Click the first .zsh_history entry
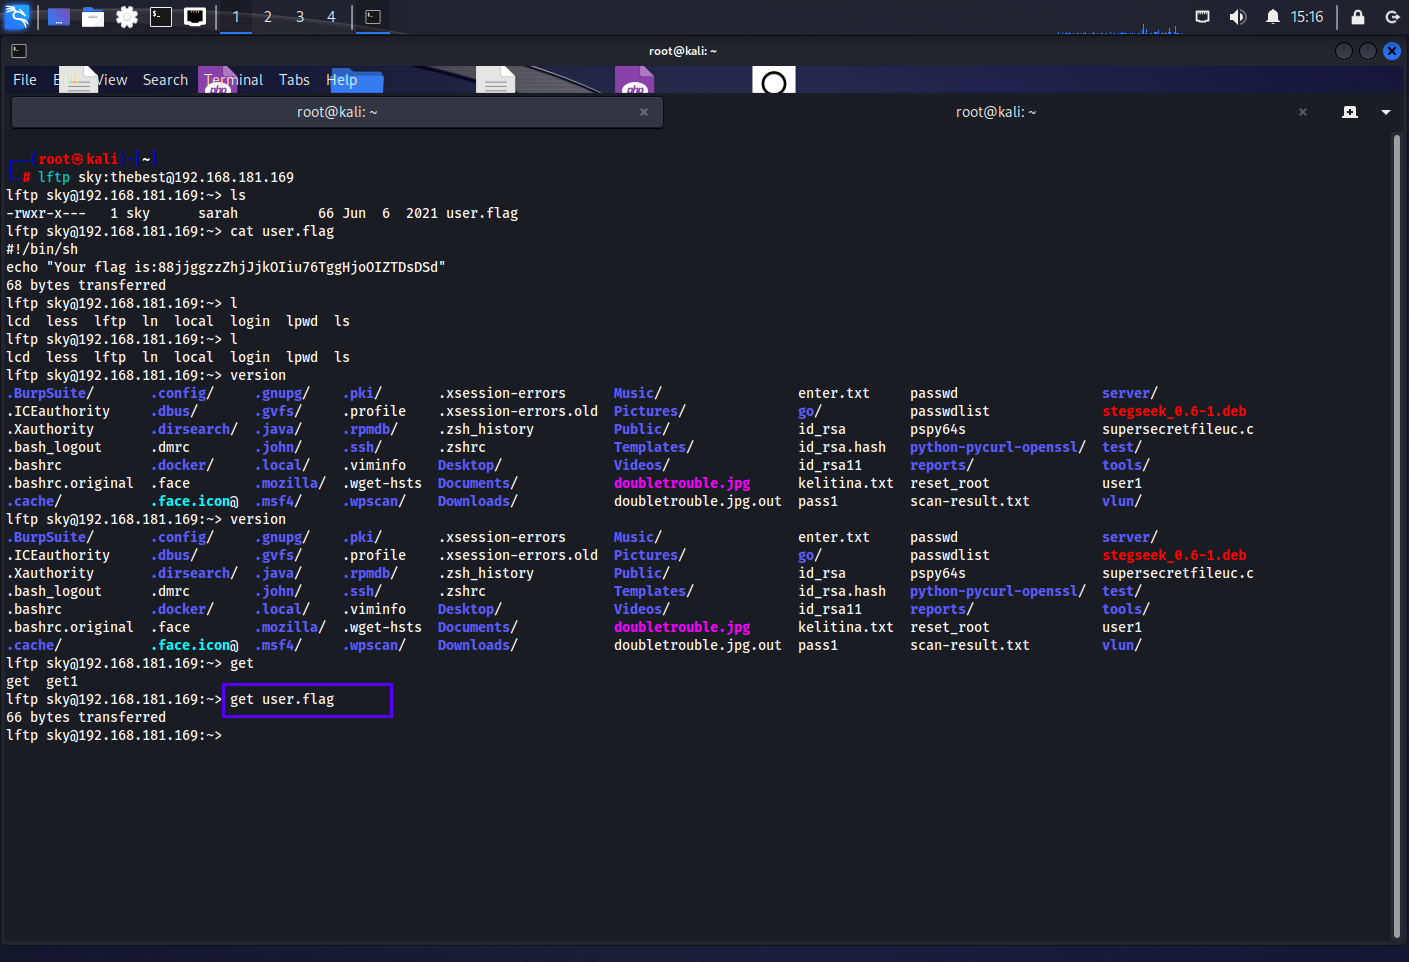The width and height of the screenshot is (1409, 962). point(486,429)
